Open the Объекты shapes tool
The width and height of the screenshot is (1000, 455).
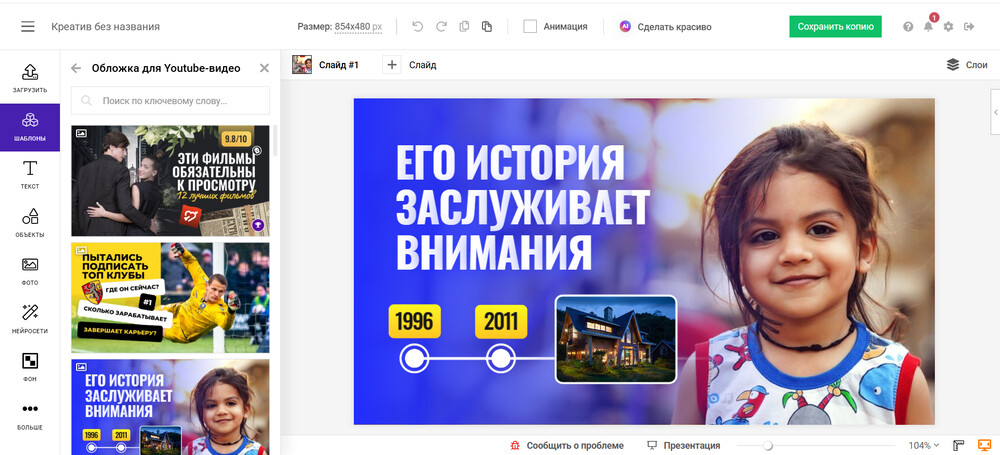30,223
